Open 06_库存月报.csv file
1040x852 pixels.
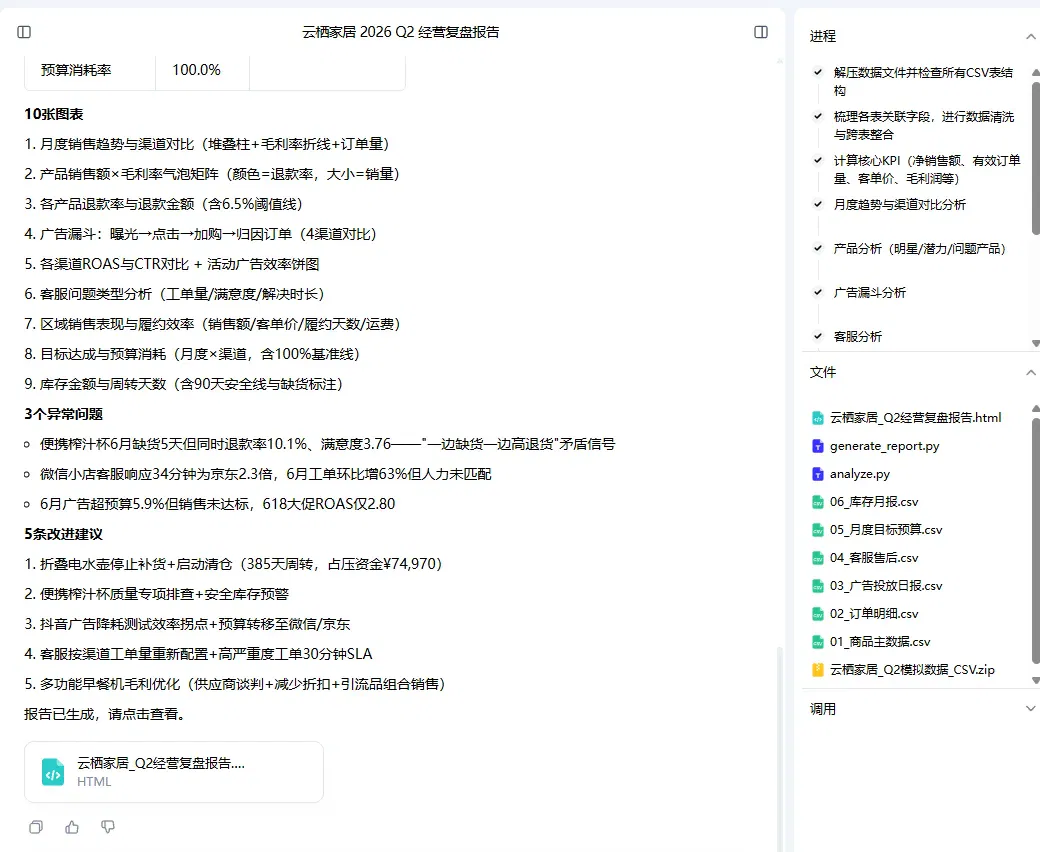874,502
